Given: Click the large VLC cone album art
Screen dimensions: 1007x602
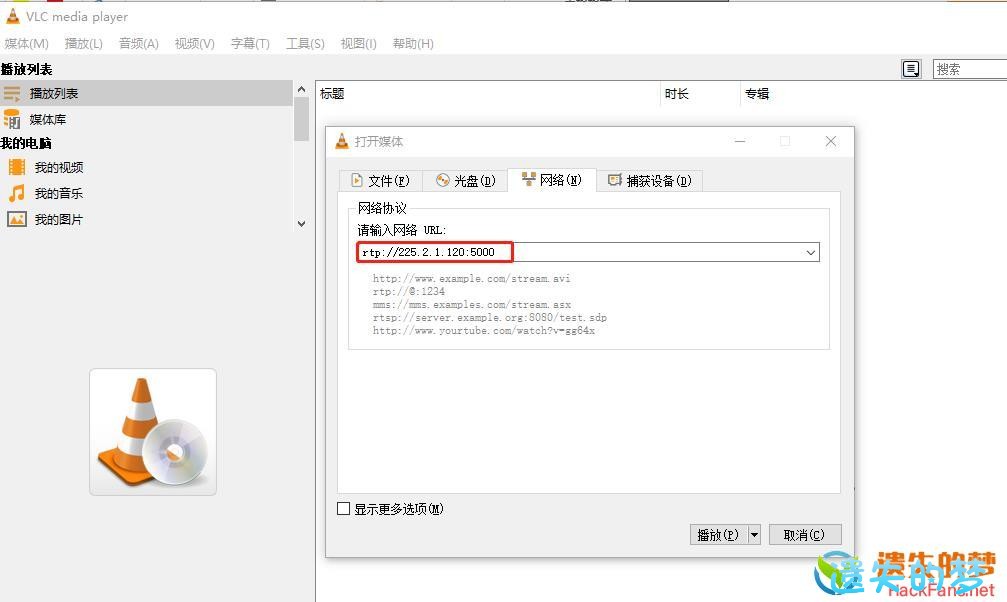Looking at the screenshot, I should point(153,432).
